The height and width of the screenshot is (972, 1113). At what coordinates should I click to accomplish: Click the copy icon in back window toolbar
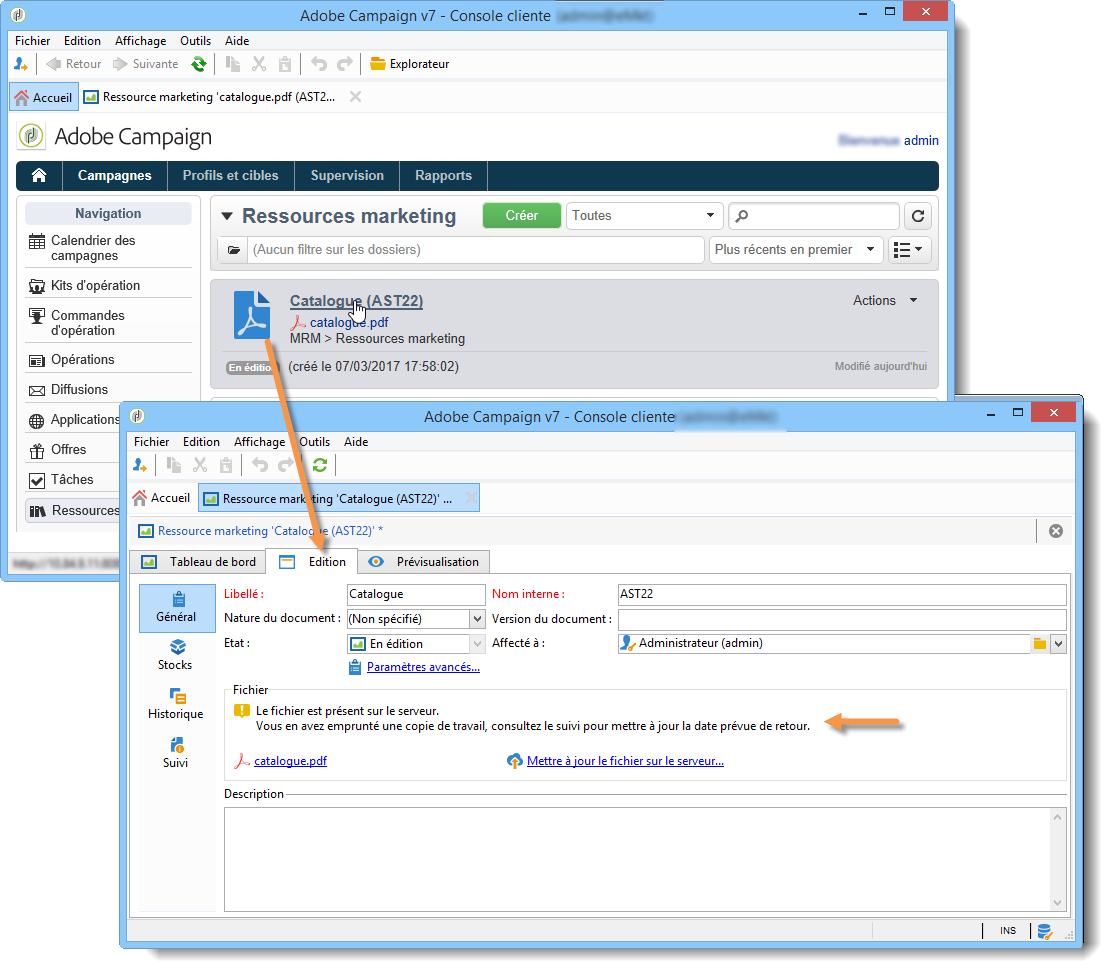(x=232, y=64)
